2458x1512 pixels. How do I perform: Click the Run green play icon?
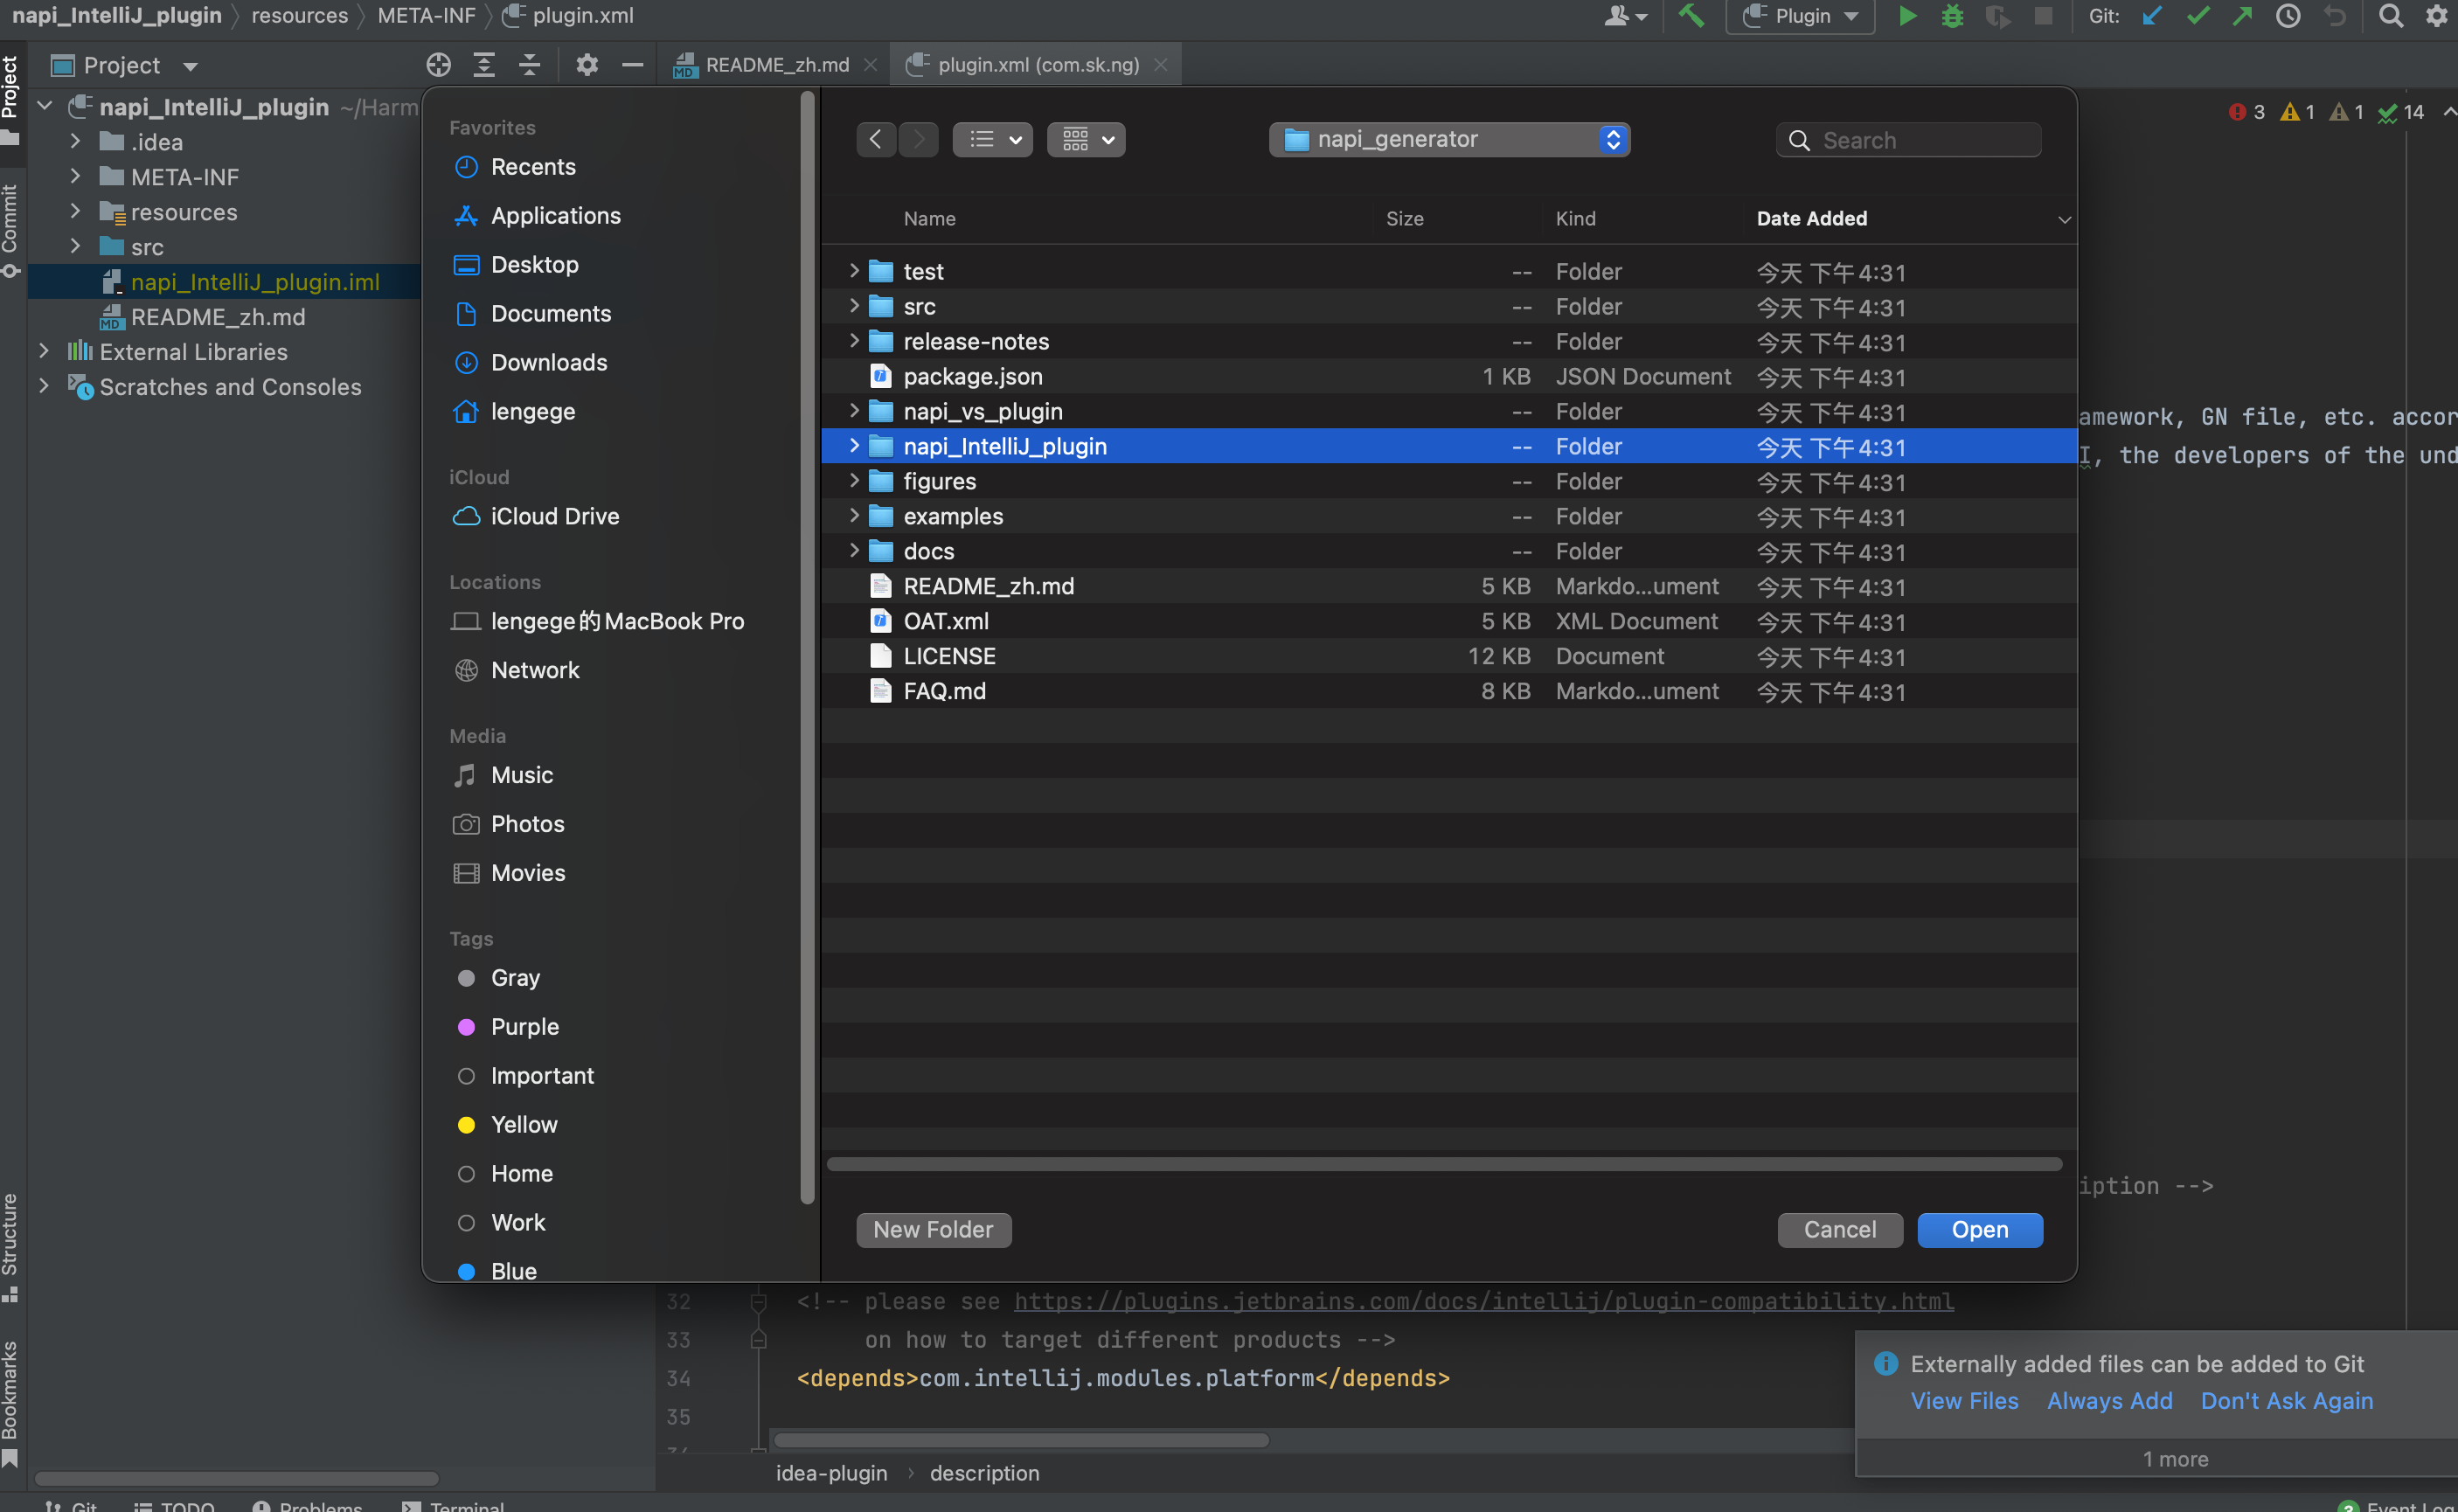coord(1907,16)
